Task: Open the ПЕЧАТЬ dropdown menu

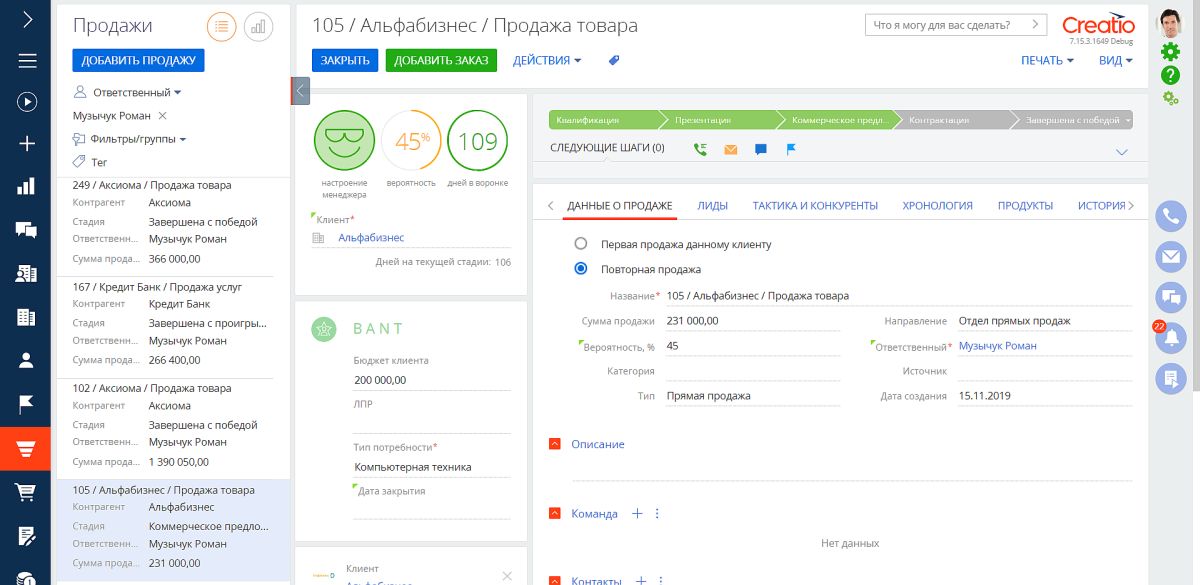Action: (1047, 60)
